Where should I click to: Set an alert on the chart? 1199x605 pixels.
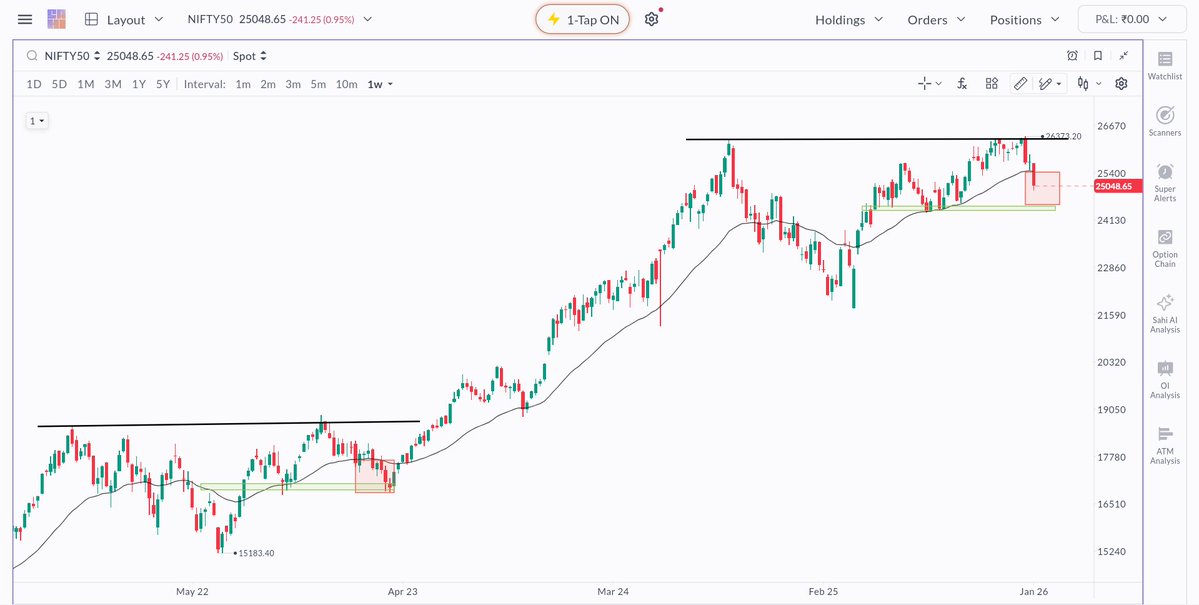1071,56
